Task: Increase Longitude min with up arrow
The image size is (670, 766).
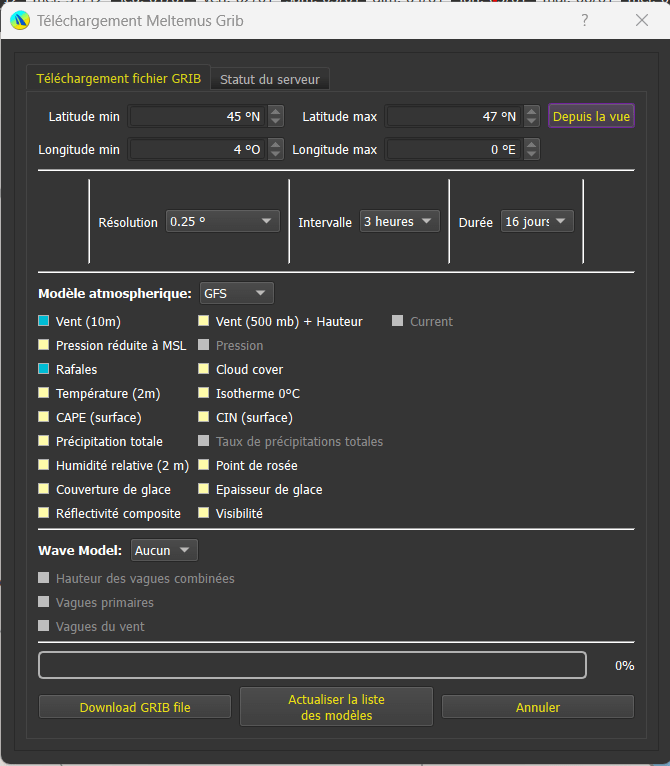Action: pos(276,144)
